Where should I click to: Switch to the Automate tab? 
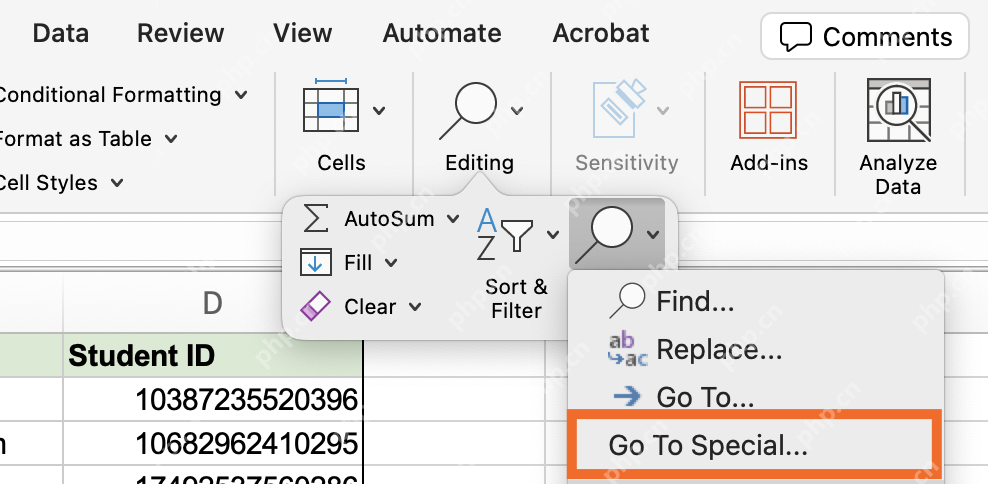tap(442, 33)
